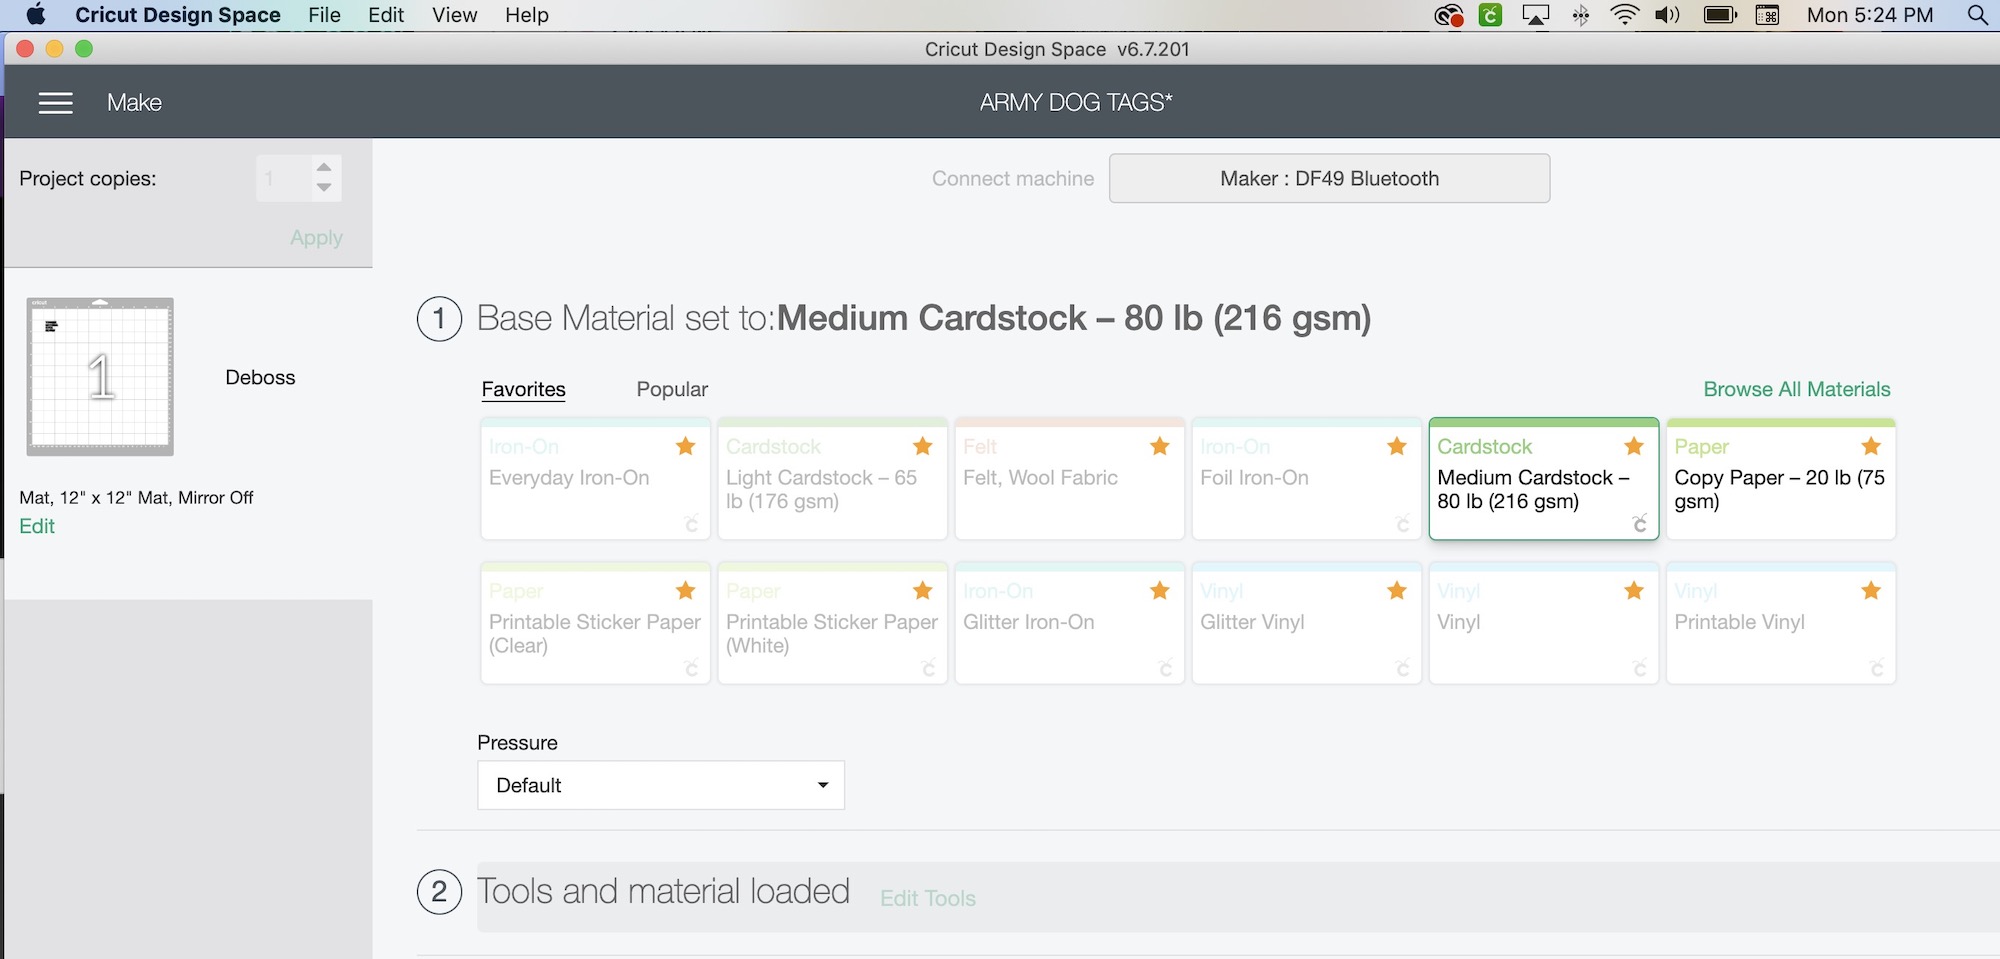The image size is (2000, 959).
Task: Click the Project copies number field
Action: tap(283, 178)
